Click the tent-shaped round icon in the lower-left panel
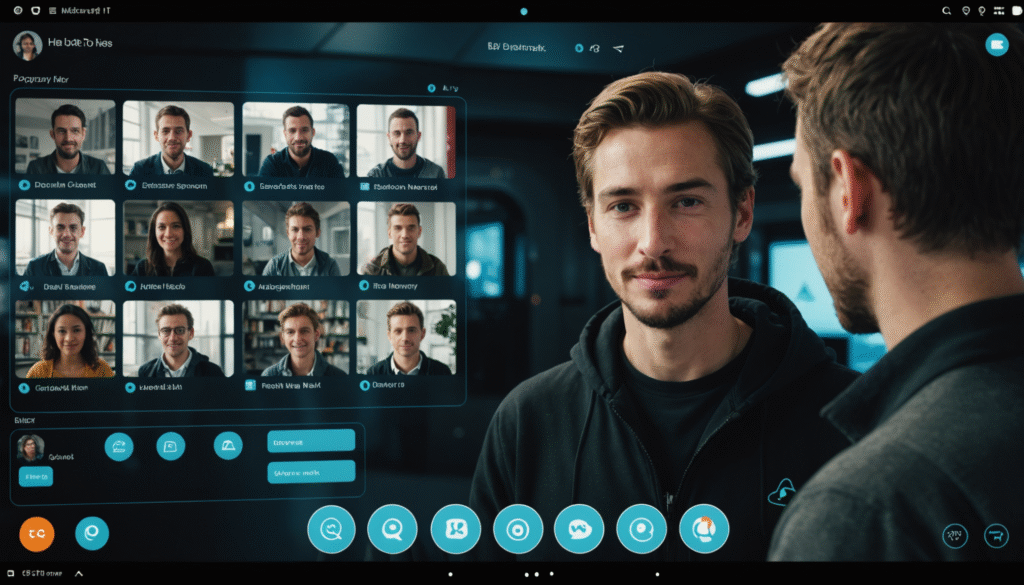The height and width of the screenshot is (585, 1024). 228,445
